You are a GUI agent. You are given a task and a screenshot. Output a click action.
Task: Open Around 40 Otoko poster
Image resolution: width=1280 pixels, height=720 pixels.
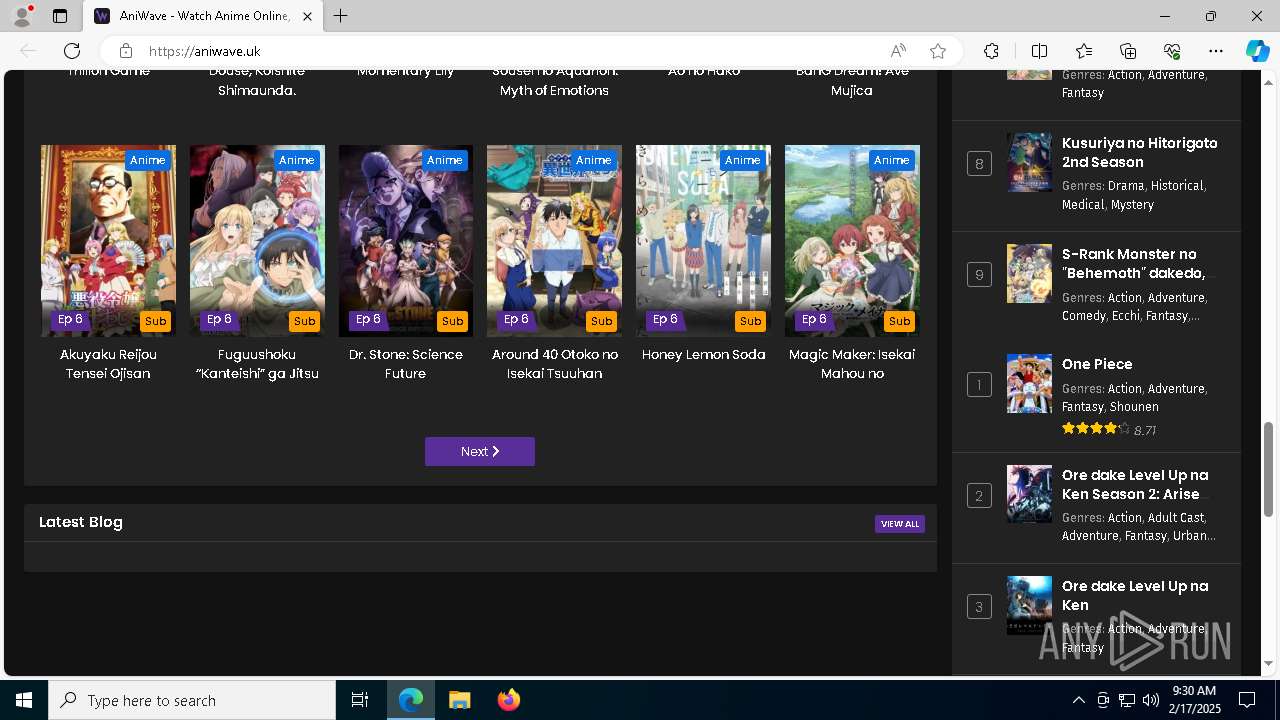pyautogui.click(x=554, y=240)
